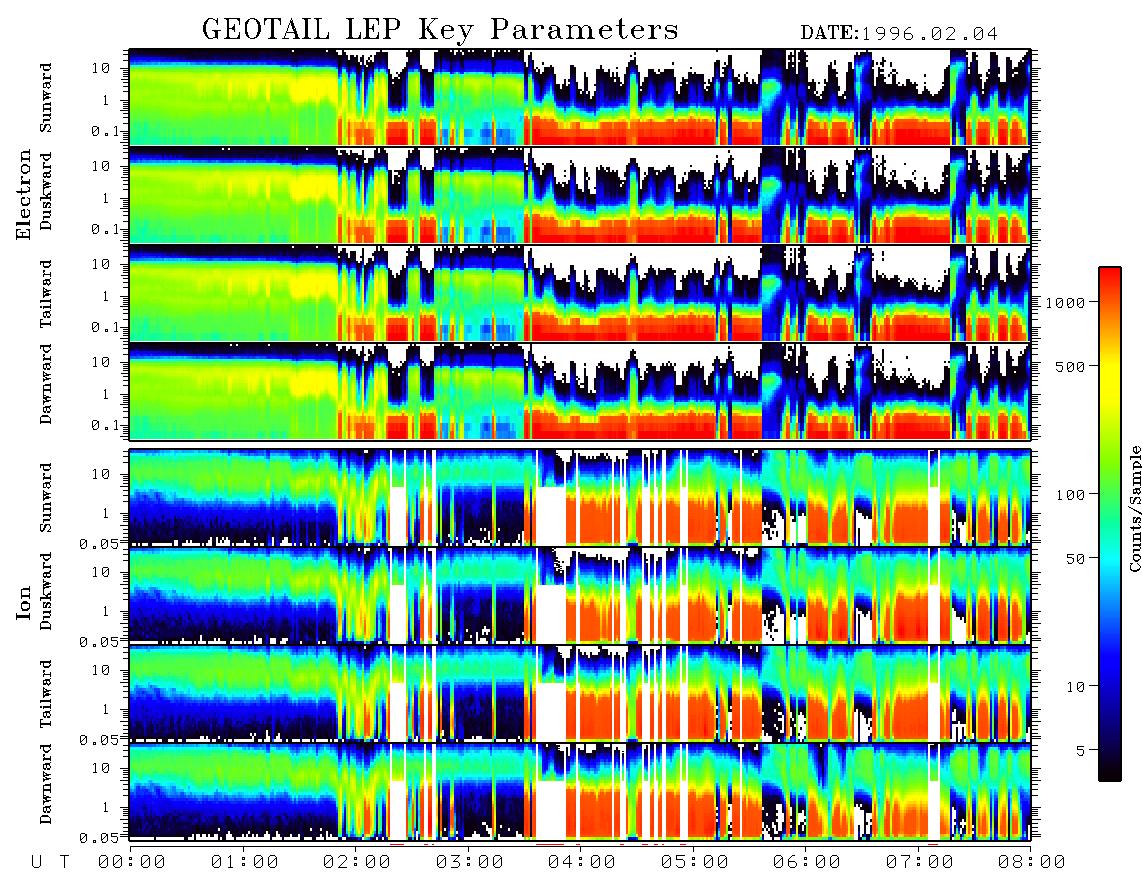1142x880 pixels.
Task: Click the "100" color bar tick value
Action: pos(1070,495)
